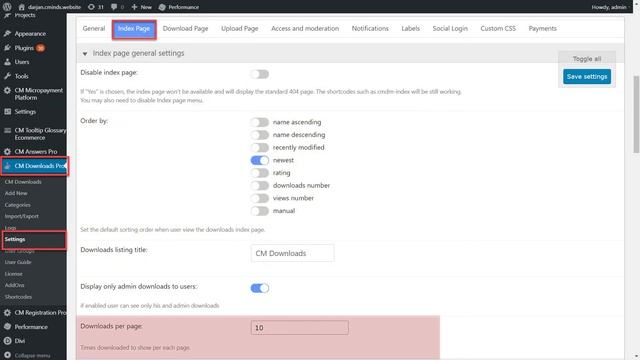Click the Performance icon in sidebar

(7, 327)
